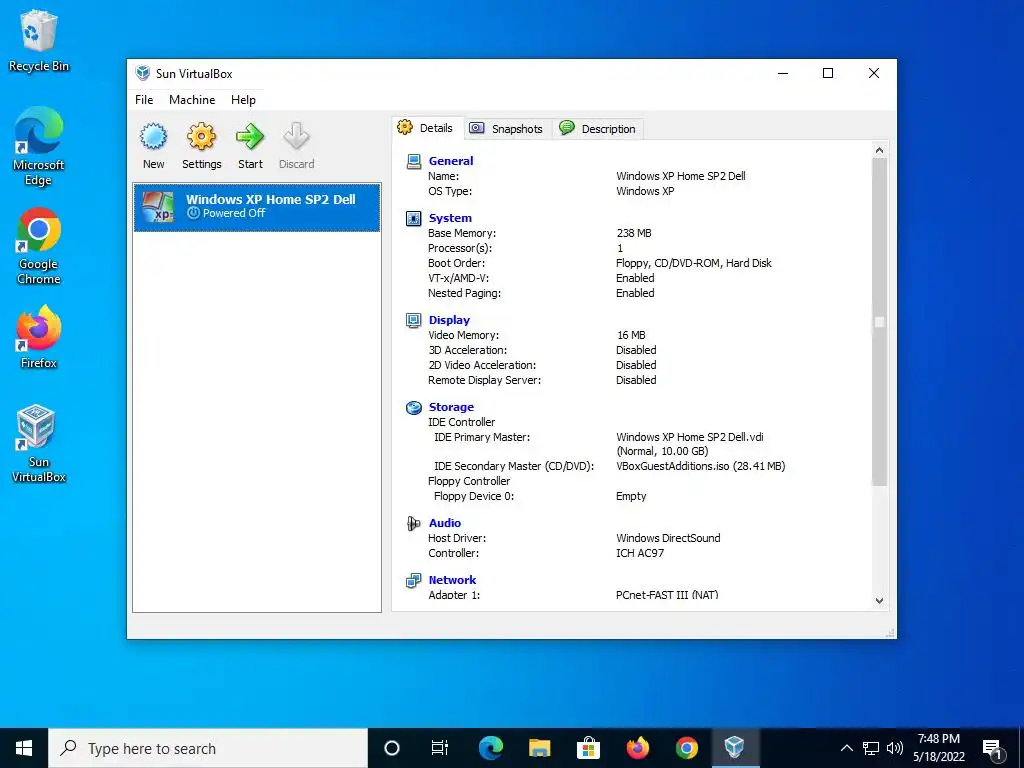Viewport: 1024px width, 768px height.
Task: Click the Discard toolbar icon
Action: 296,136
